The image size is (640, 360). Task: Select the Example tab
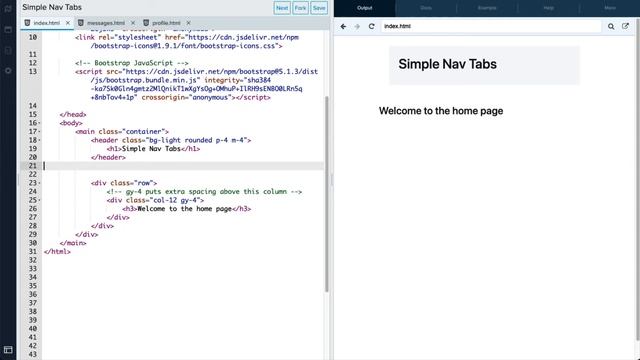point(487,8)
